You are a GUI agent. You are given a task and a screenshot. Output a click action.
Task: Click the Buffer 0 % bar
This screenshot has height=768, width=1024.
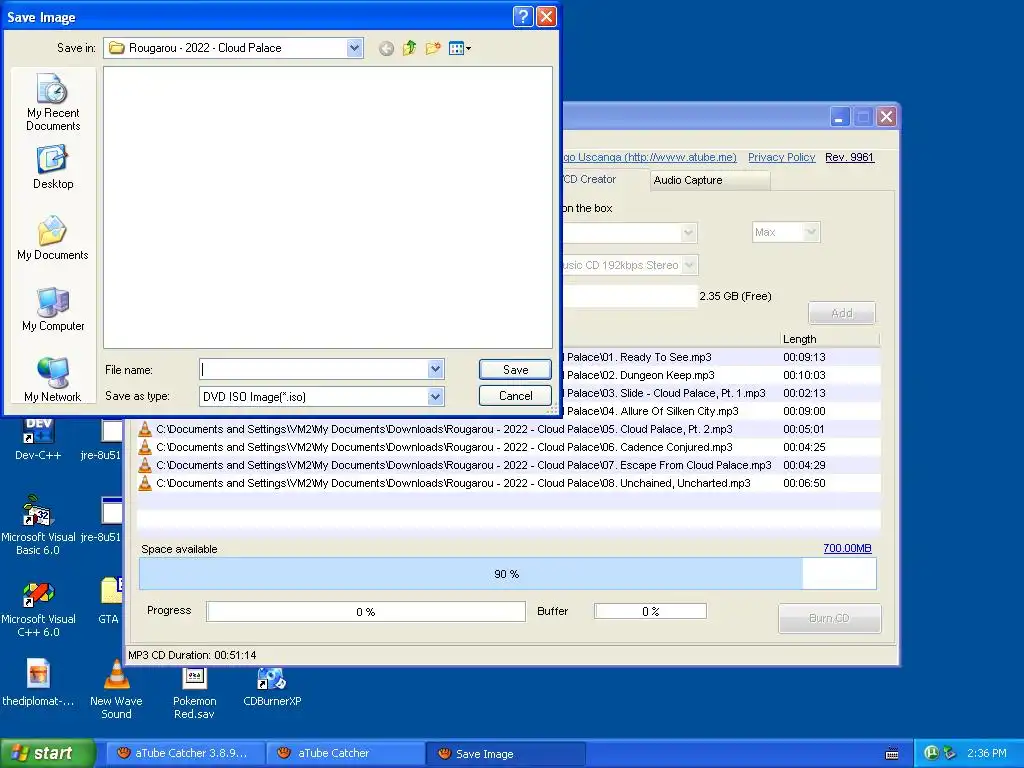tap(650, 611)
